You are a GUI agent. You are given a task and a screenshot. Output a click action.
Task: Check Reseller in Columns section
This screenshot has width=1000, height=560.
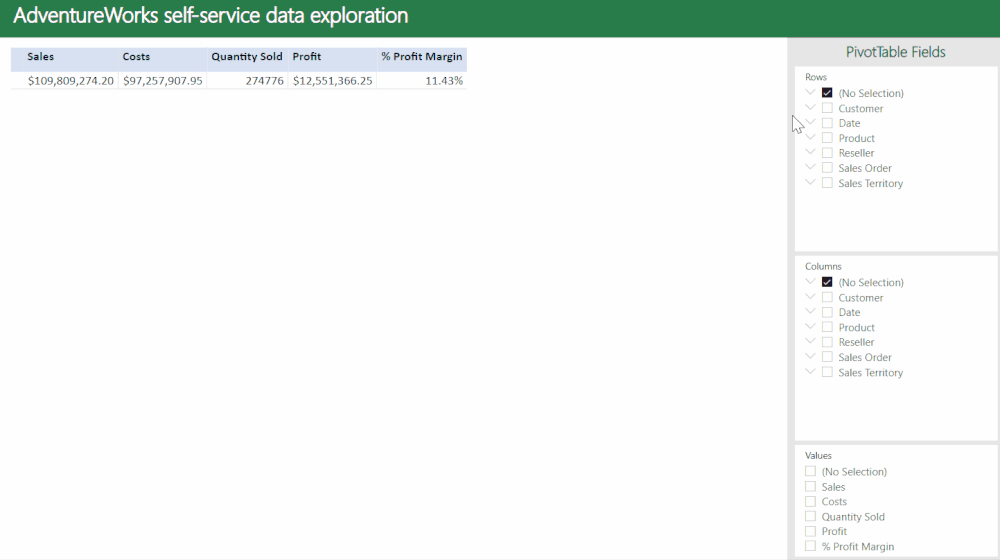[827, 343]
